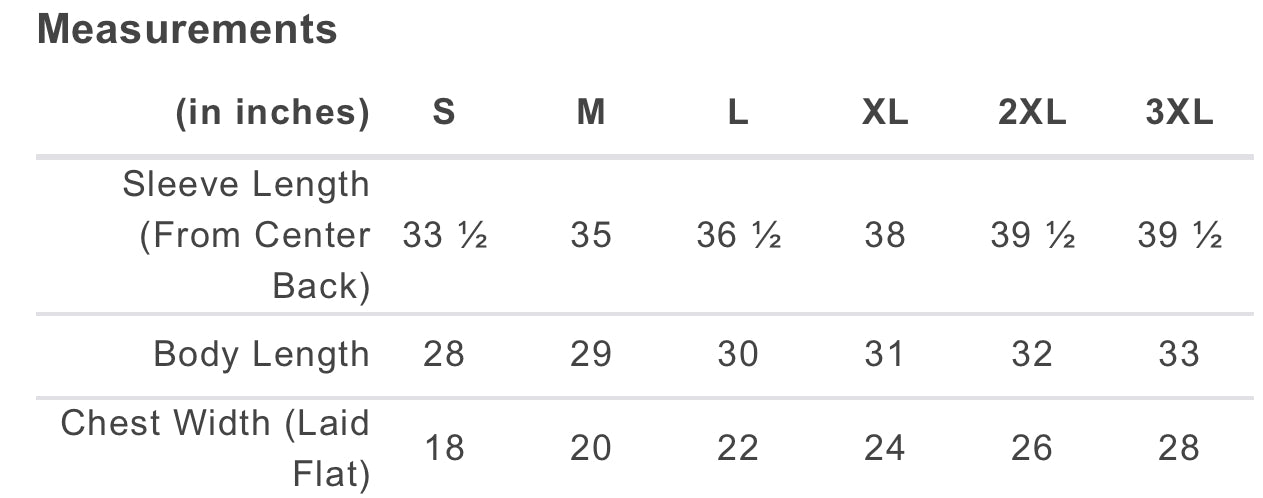
Task: Select the L size column header
Action: [x=738, y=113]
